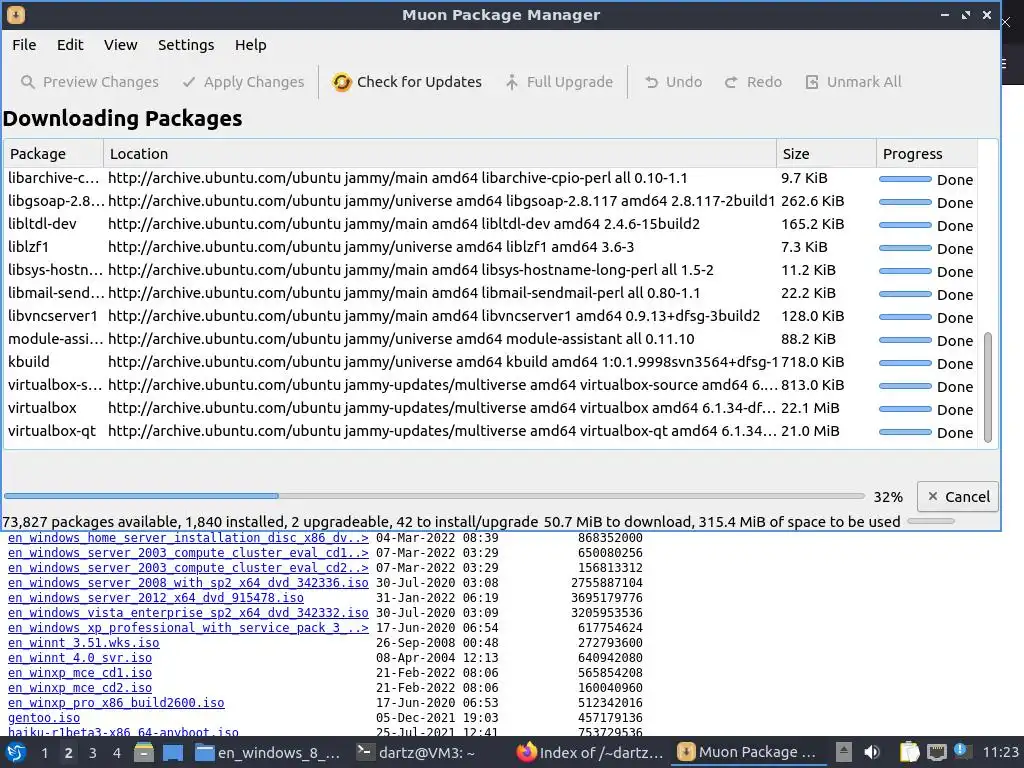The height and width of the screenshot is (768, 1024).
Task: Click the package list vertical scrollbar
Action: [x=987, y=387]
